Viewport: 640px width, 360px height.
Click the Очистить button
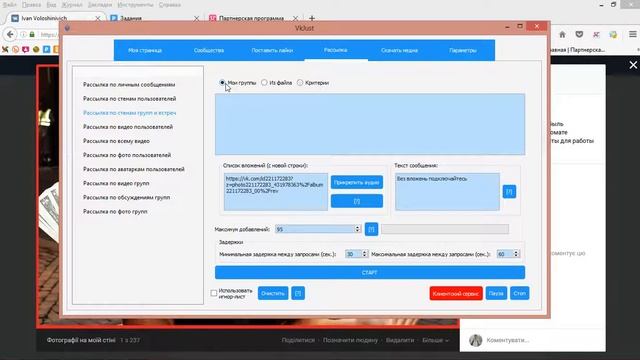pyautogui.click(x=273, y=293)
